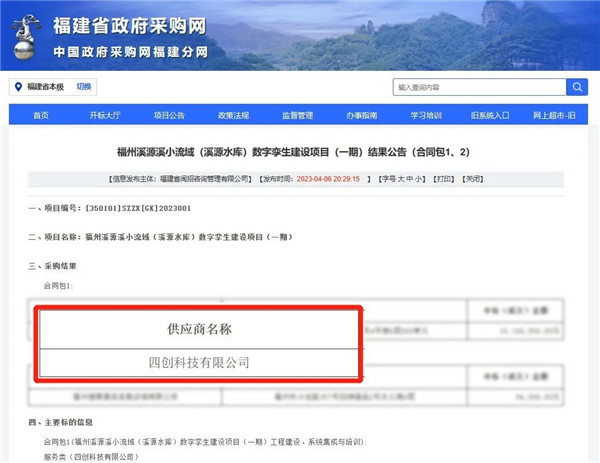Image resolution: width=600 pixels, height=463 pixels.
Task: Click the 打印 print link
Action: click(x=444, y=179)
